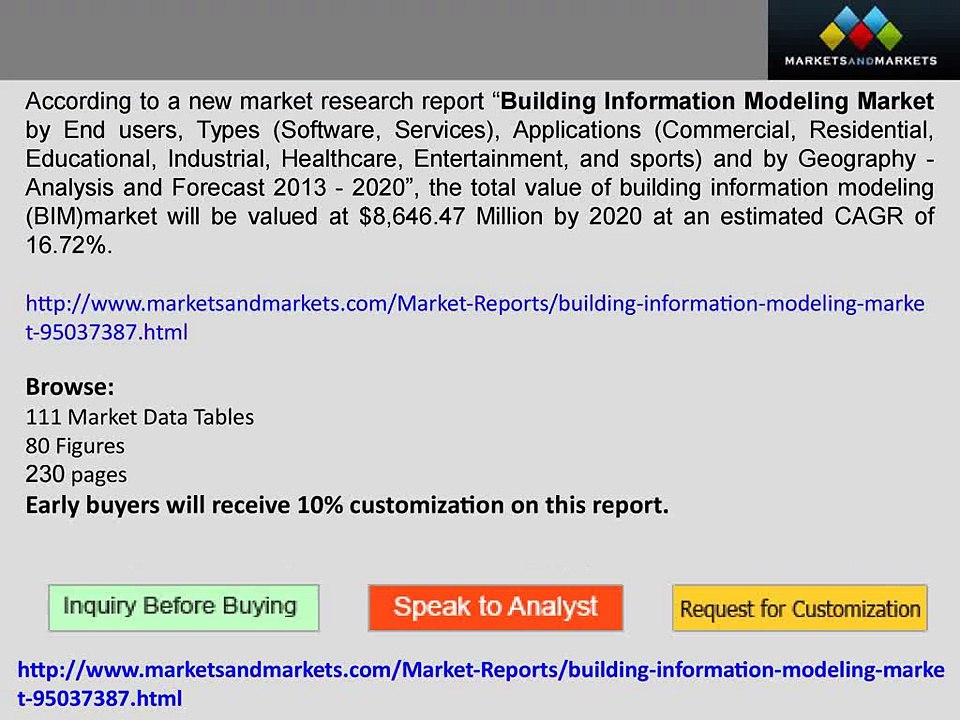Image resolution: width=960 pixels, height=720 pixels.
Task: Click the '16.72%' CAGR figure
Action: (x=69, y=245)
